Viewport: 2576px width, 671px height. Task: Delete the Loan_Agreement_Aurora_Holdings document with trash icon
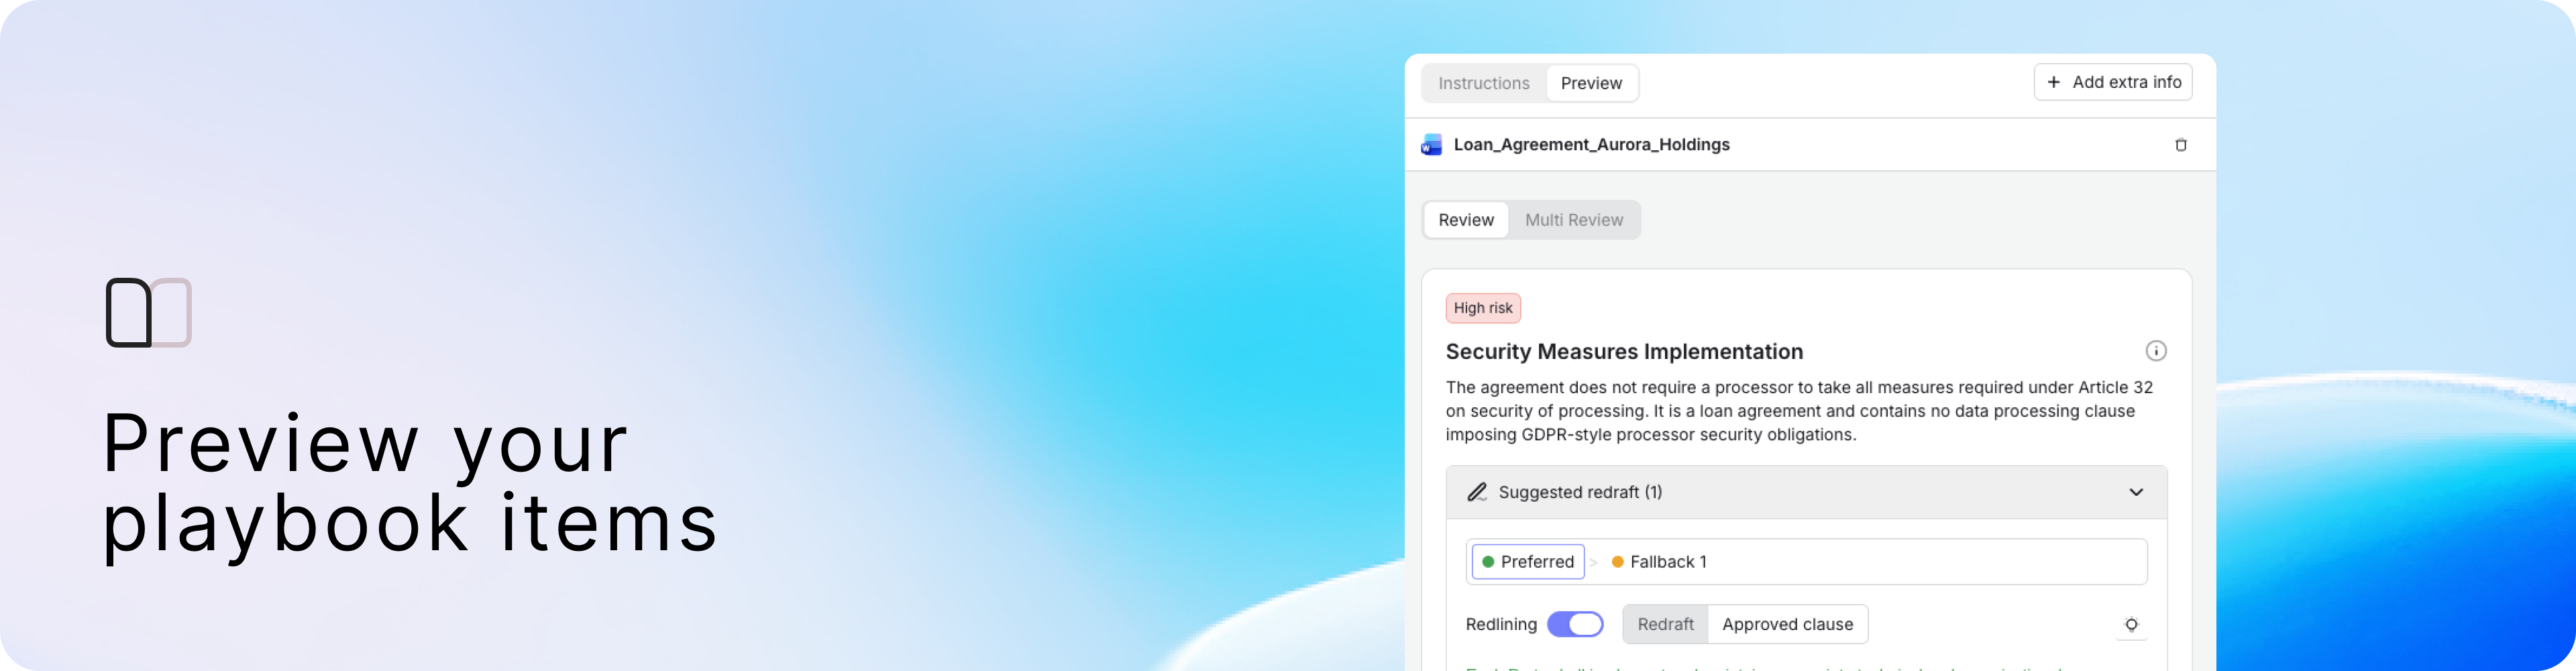[x=2181, y=145]
